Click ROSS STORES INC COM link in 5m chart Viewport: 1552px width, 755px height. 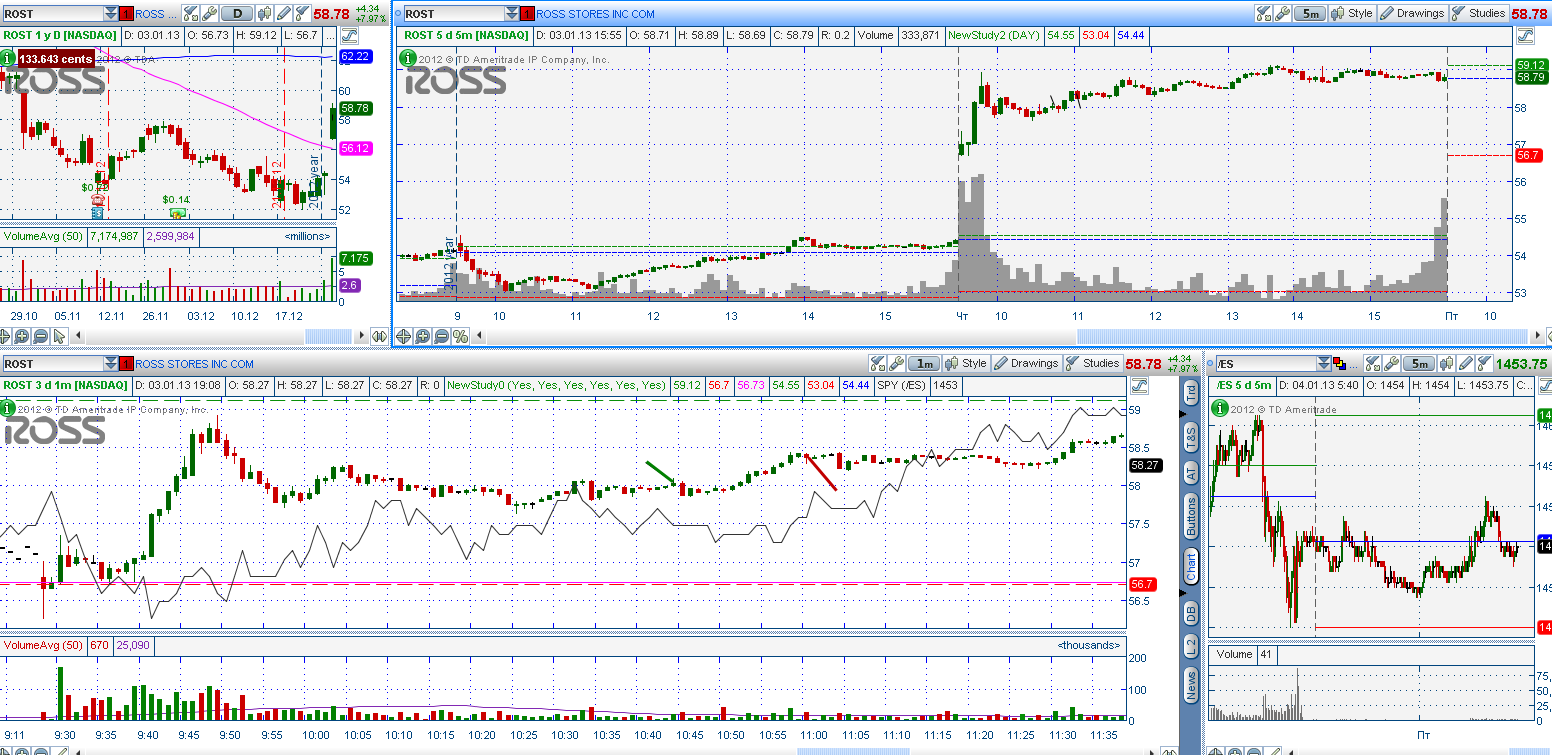click(x=596, y=14)
